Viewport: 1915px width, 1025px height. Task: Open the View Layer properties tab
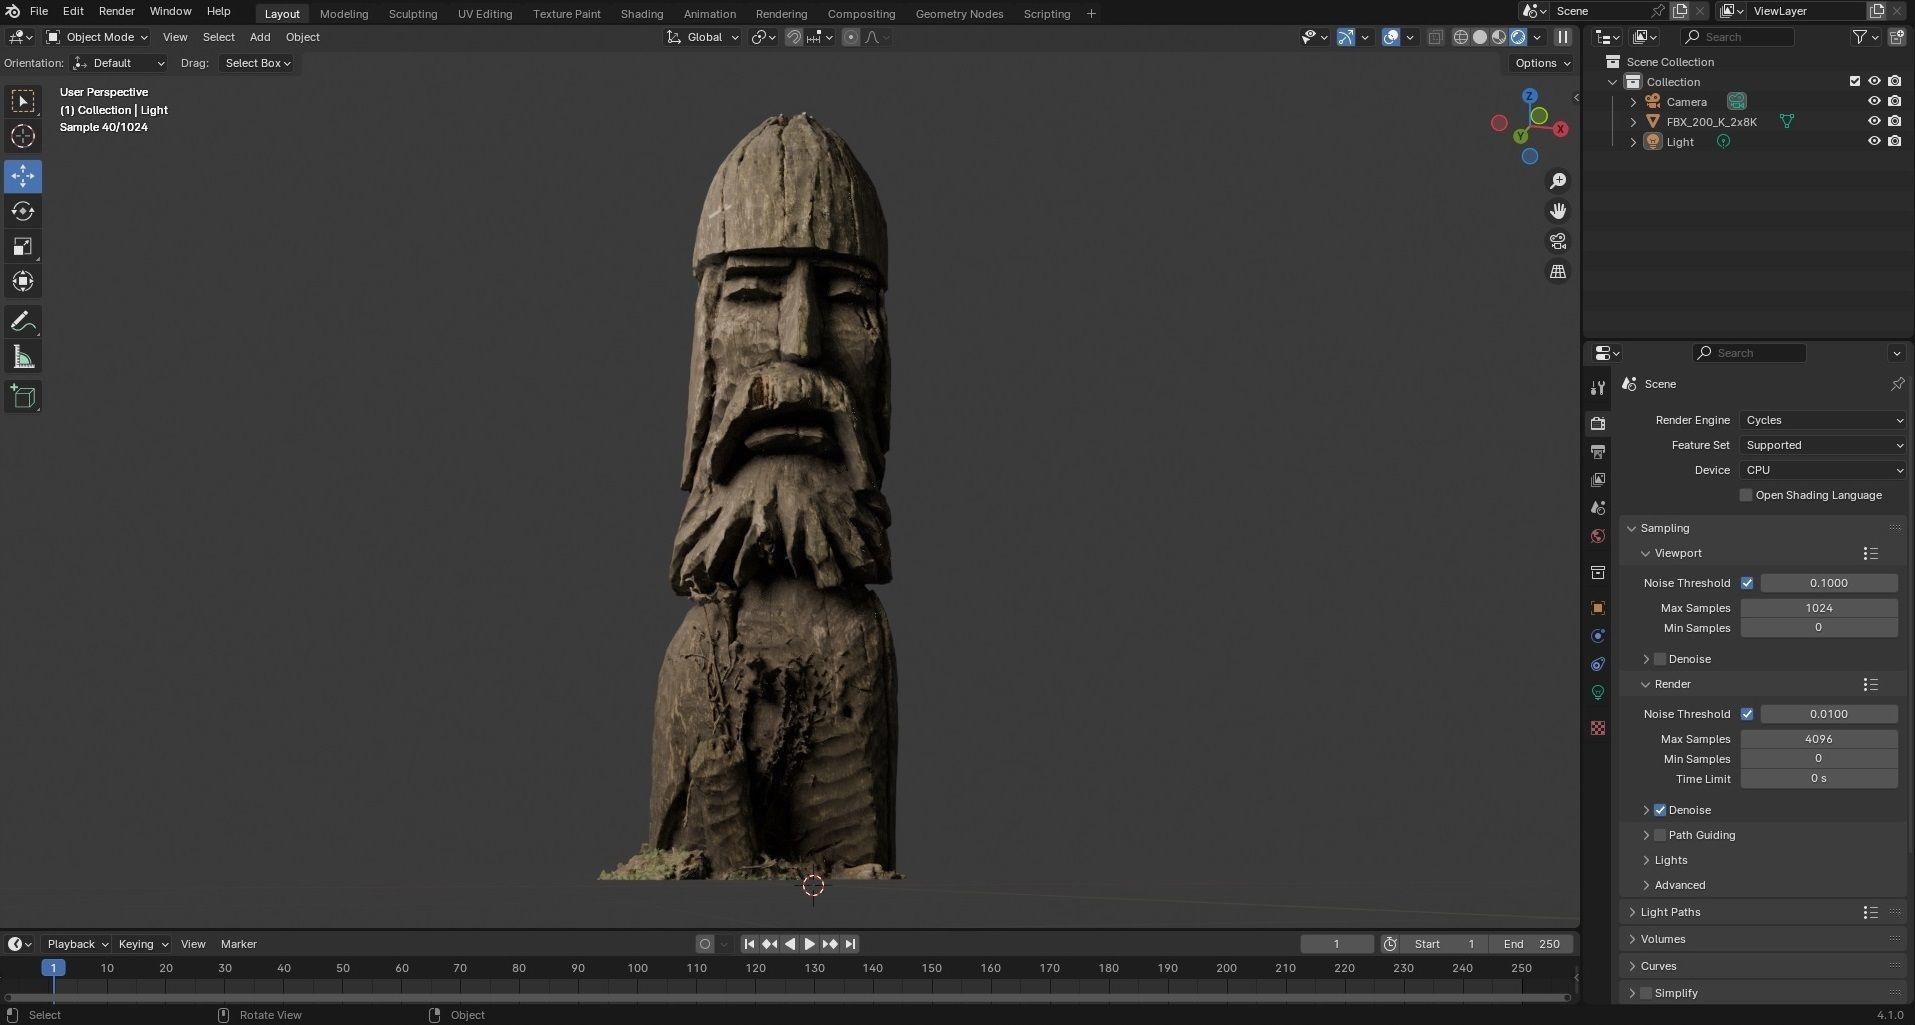(1598, 480)
